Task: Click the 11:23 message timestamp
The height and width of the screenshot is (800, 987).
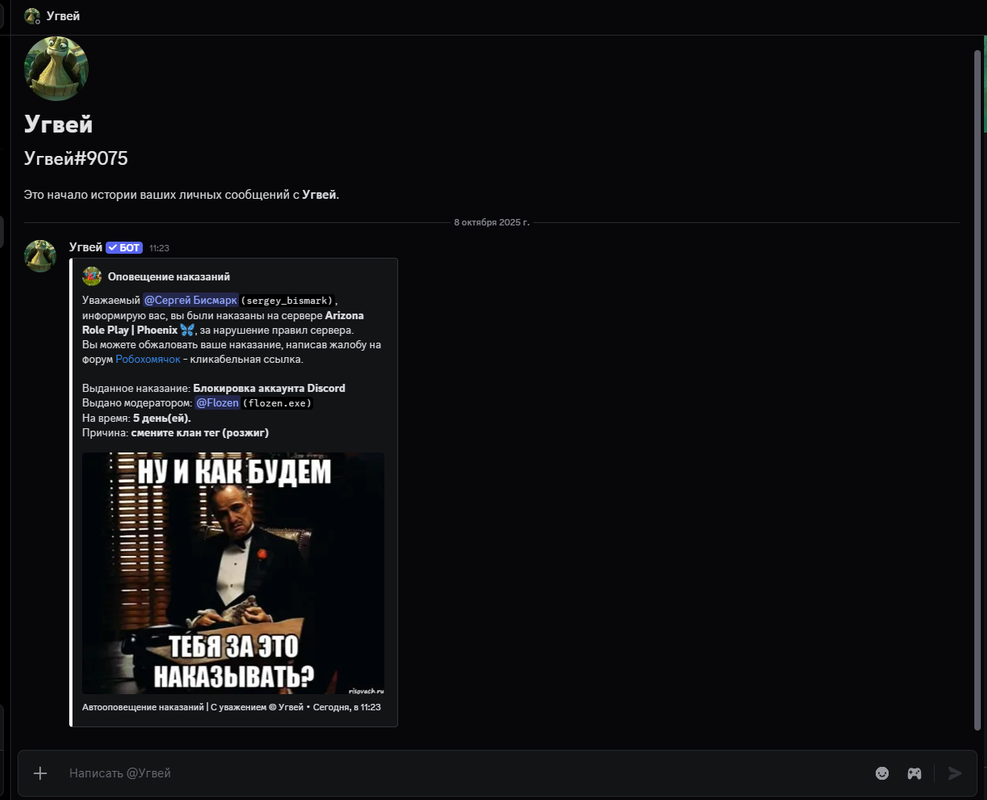Action: tap(159, 248)
